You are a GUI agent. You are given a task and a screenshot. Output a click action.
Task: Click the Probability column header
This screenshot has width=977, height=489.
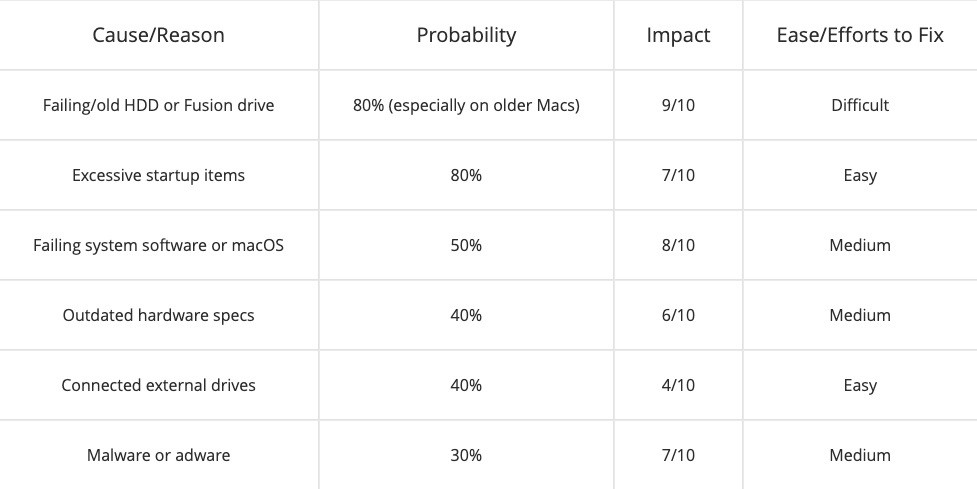coord(466,35)
